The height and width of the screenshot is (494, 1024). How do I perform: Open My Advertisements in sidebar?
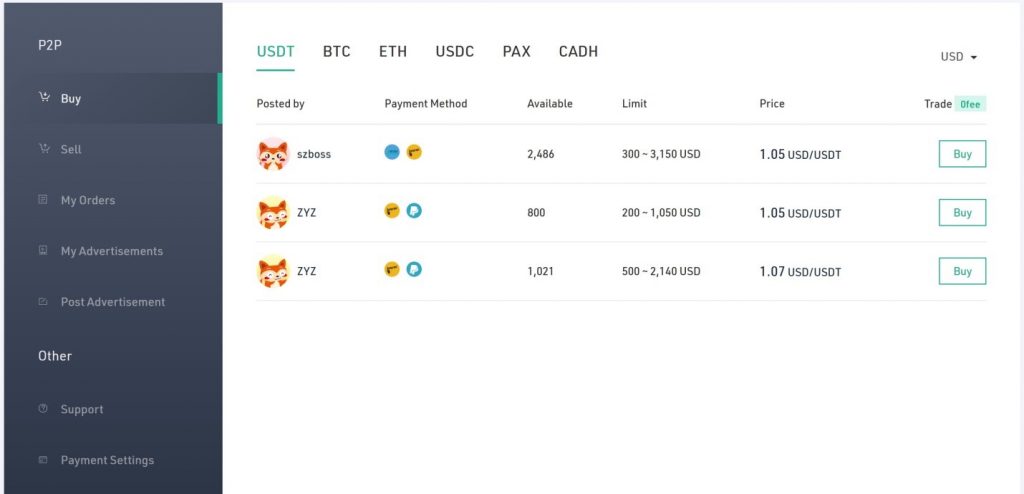(112, 251)
